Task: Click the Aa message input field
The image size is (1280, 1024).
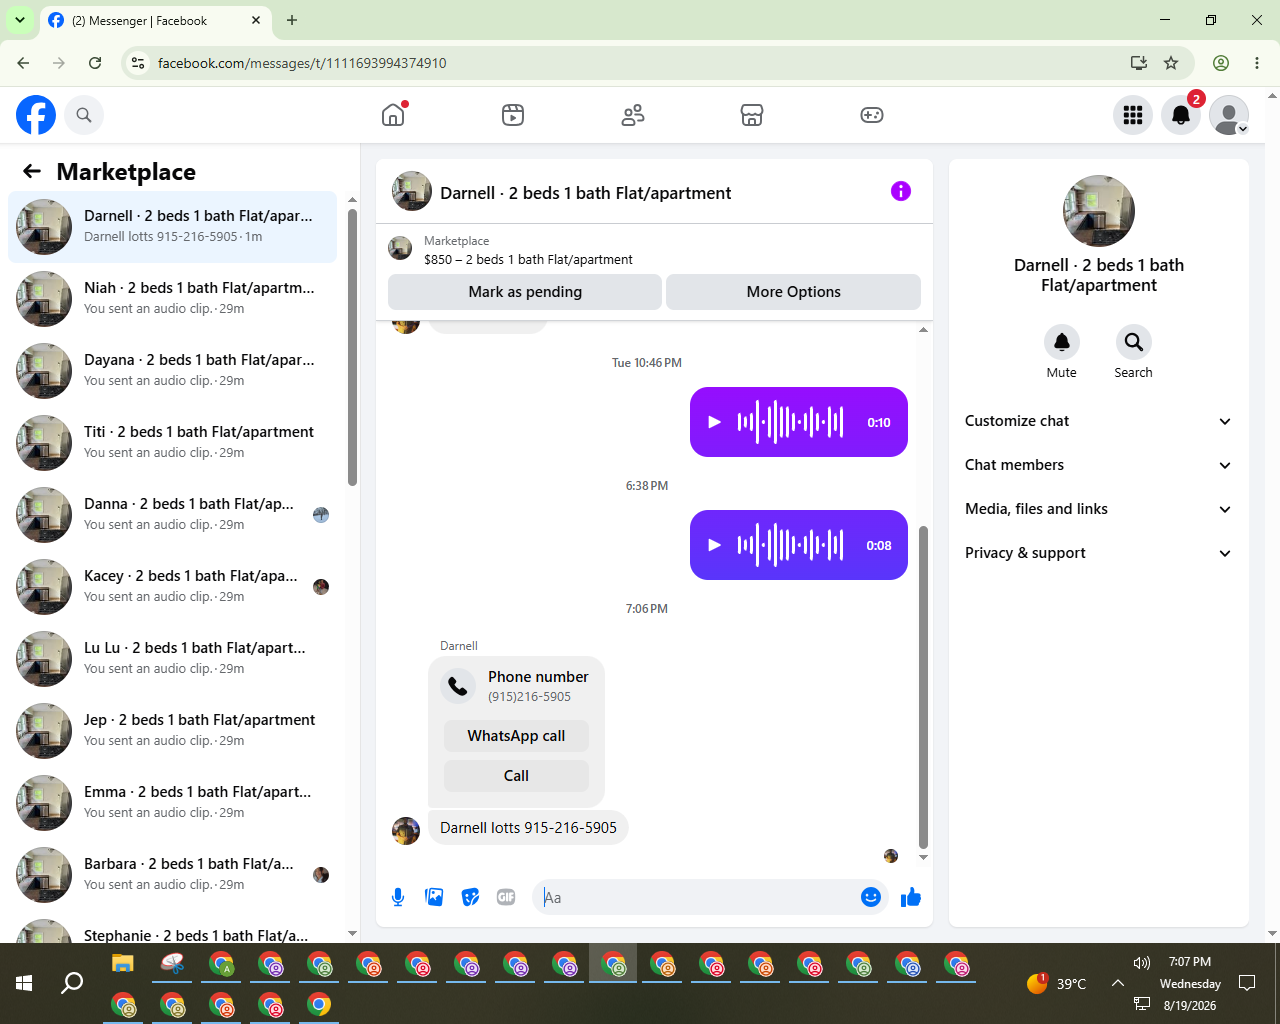Action: [x=696, y=897]
